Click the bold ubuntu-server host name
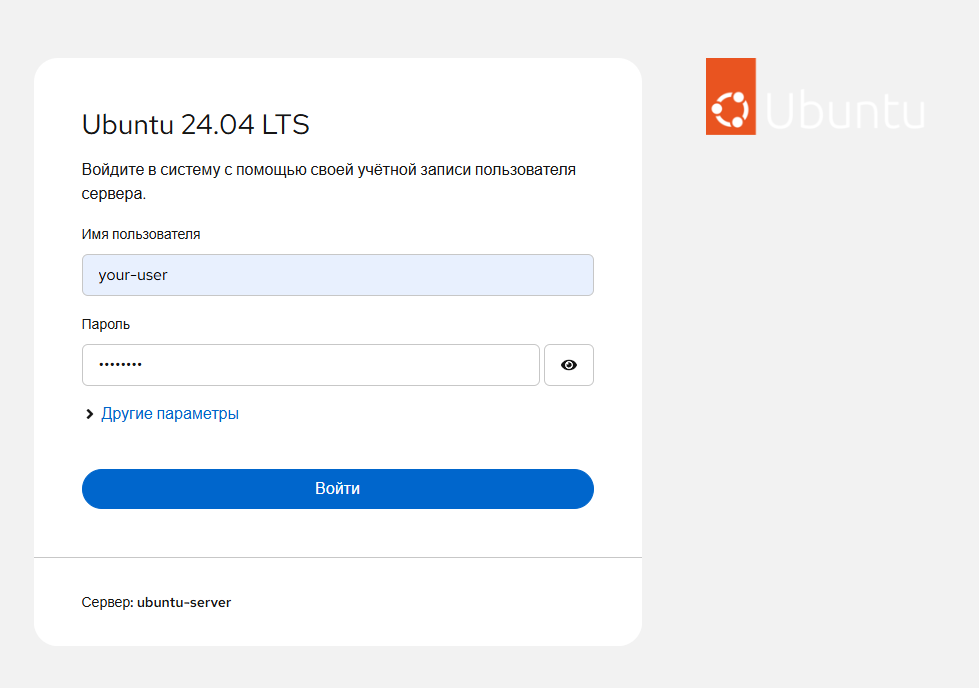Image resolution: width=979 pixels, height=688 pixels. tap(184, 603)
